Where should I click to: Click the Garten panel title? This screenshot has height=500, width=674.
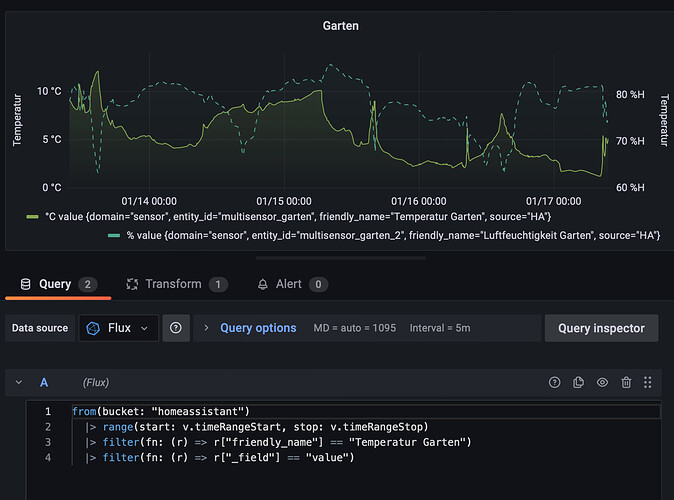(340, 26)
